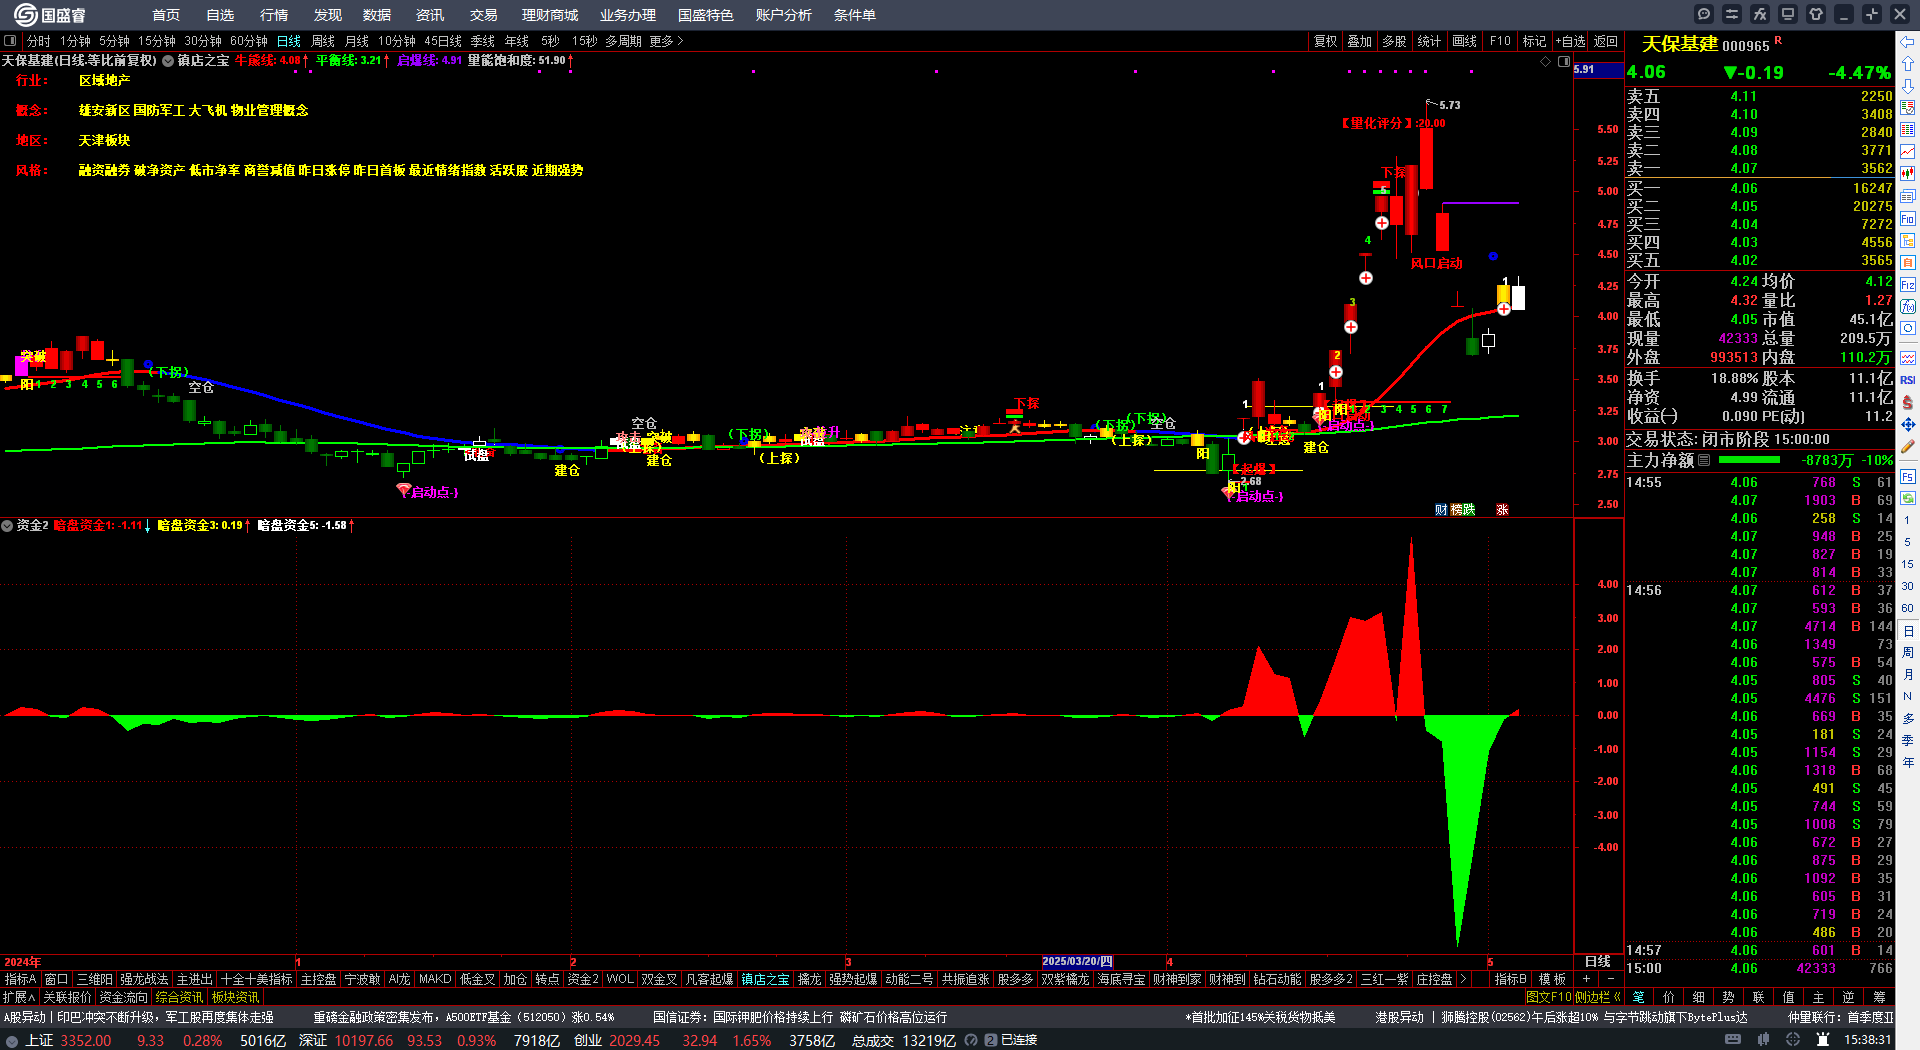Click the 国盛睿 logo at top left

[49, 14]
